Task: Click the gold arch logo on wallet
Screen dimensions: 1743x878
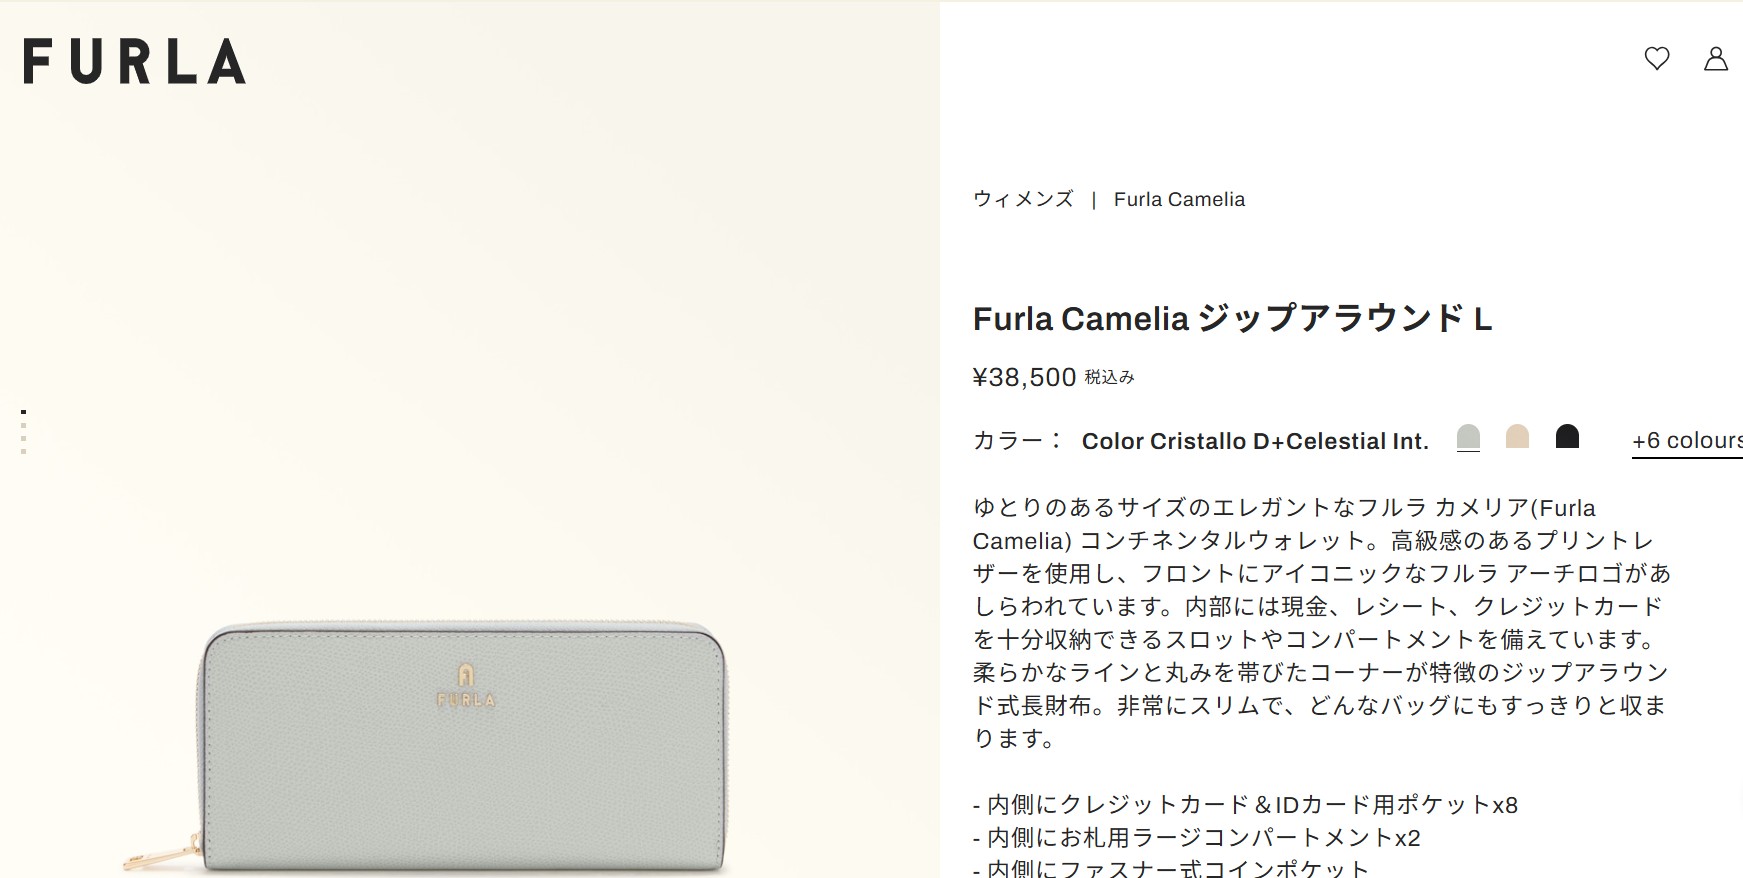Action: (x=466, y=685)
